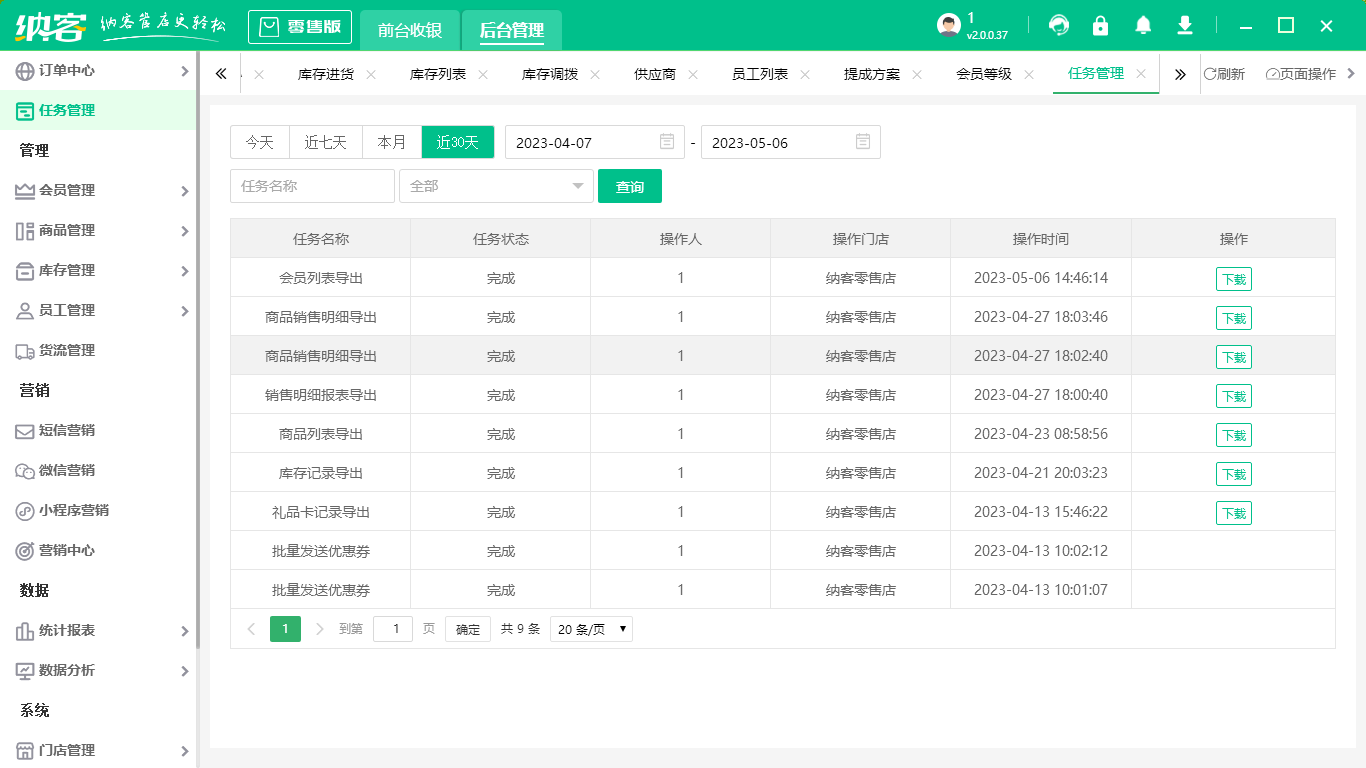Enable the 近七天 quick filter
Screen dimensions: 1366x768
(325, 142)
